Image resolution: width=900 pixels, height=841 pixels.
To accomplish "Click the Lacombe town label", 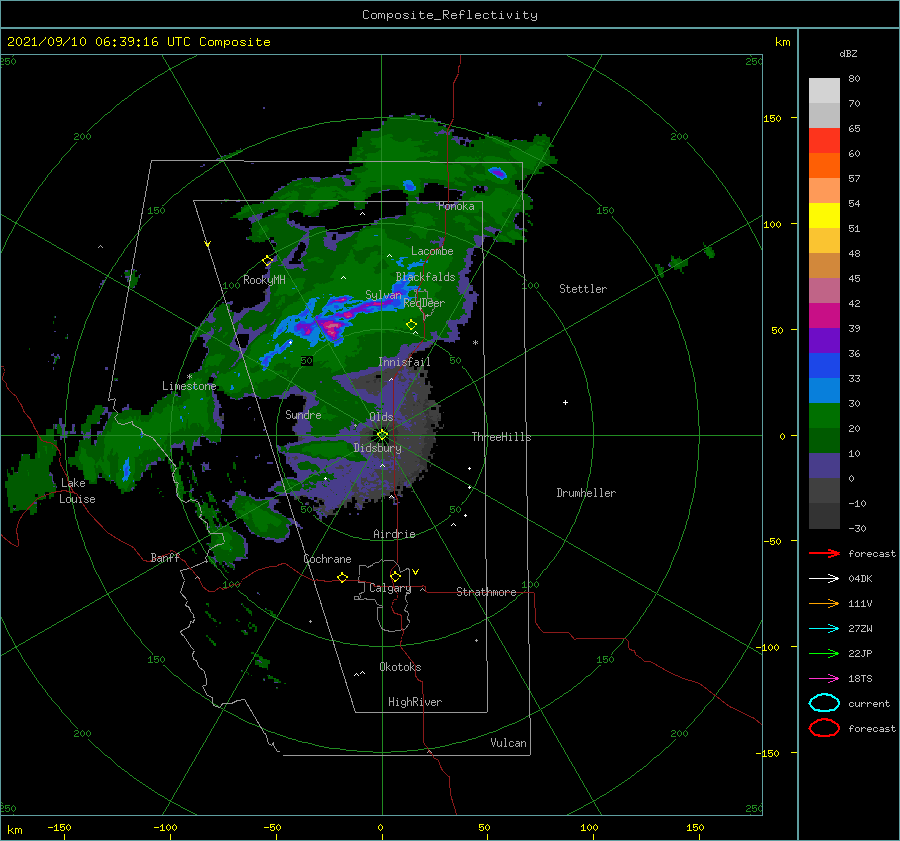I will click(432, 251).
